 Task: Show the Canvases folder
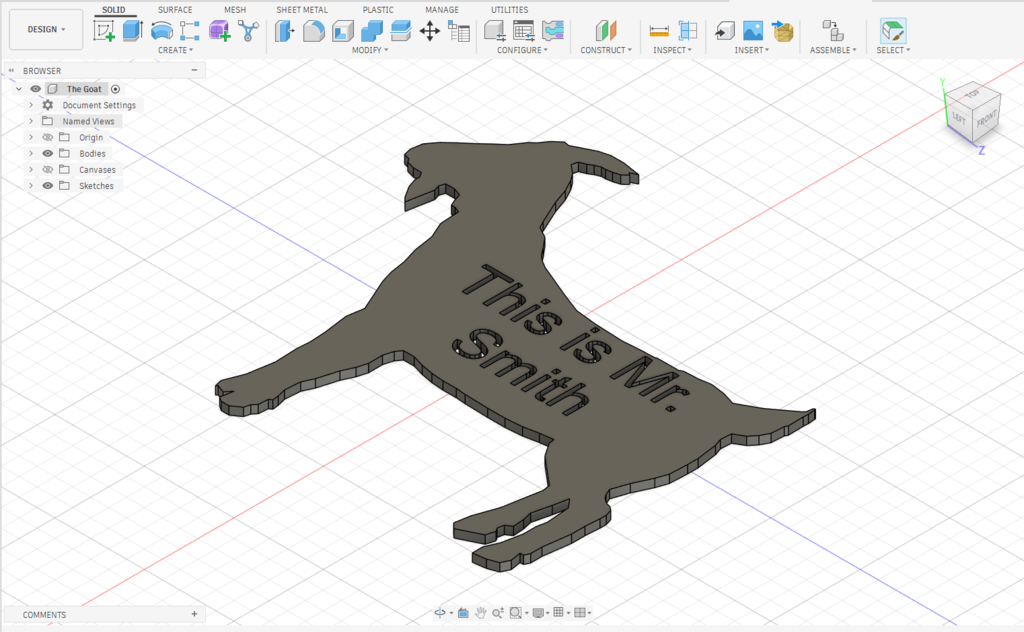tap(48, 170)
